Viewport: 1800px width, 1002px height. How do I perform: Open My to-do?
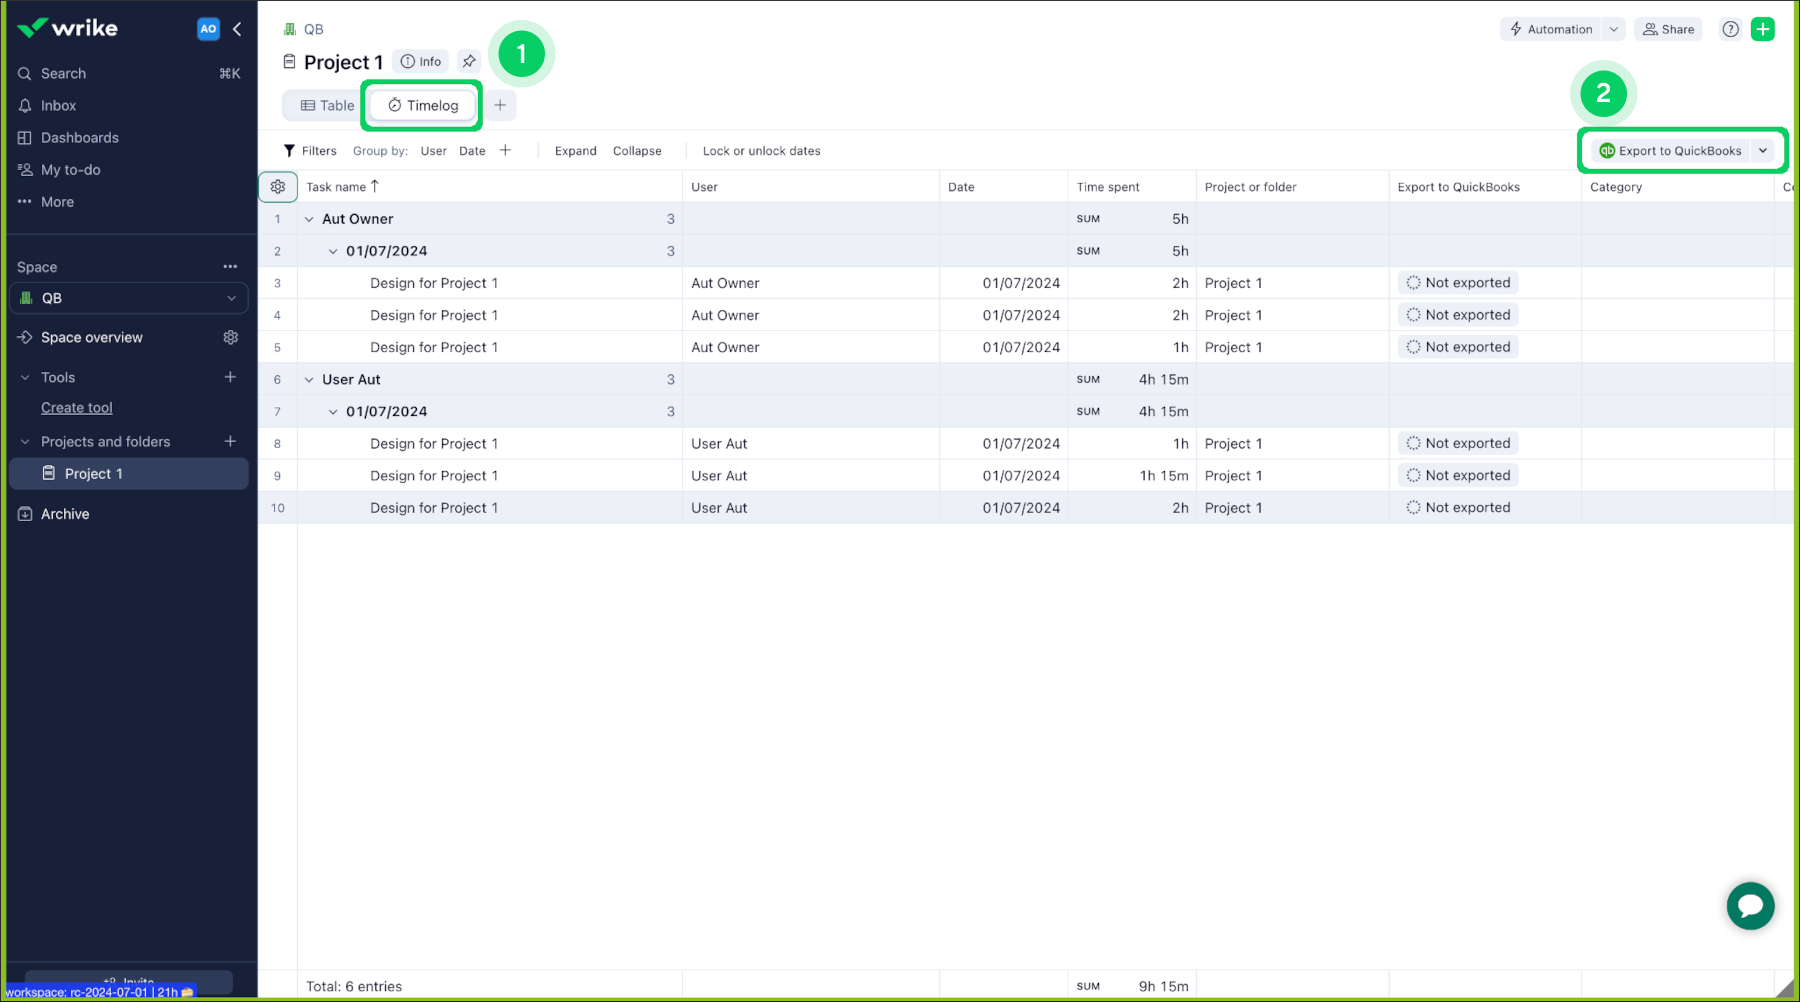71,169
